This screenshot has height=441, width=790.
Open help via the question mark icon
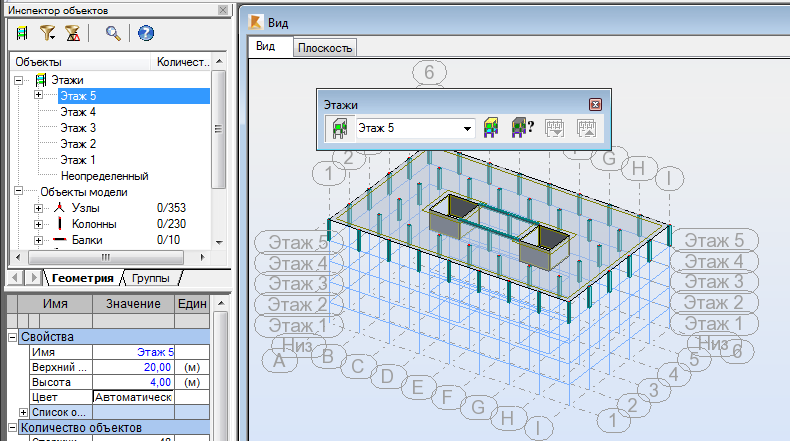coord(146,33)
